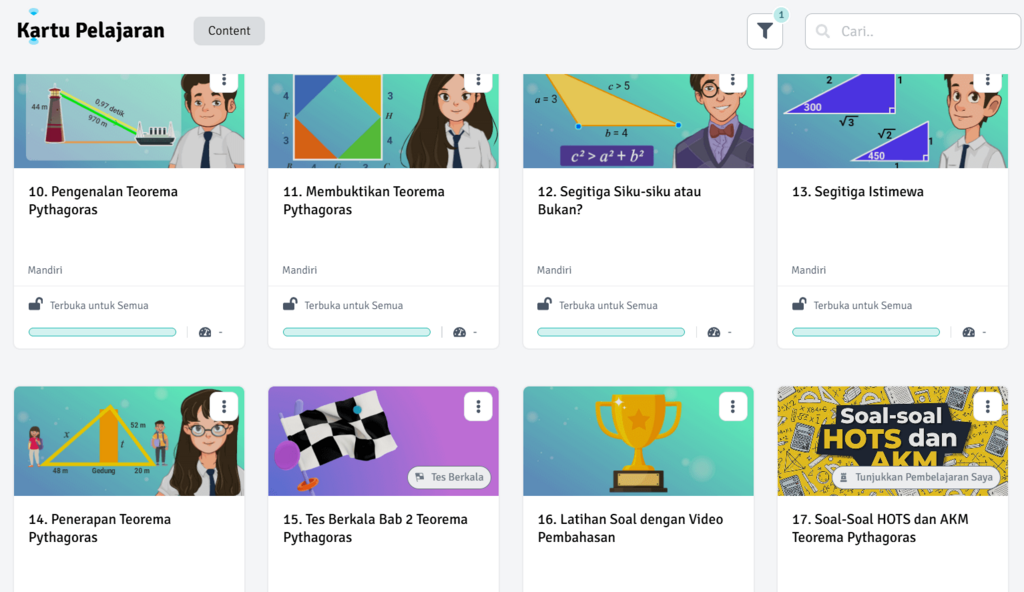Click Tunjukkan Pembelajaran Saya label
The height and width of the screenshot is (592, 1024).
click(x=916, y=477)
